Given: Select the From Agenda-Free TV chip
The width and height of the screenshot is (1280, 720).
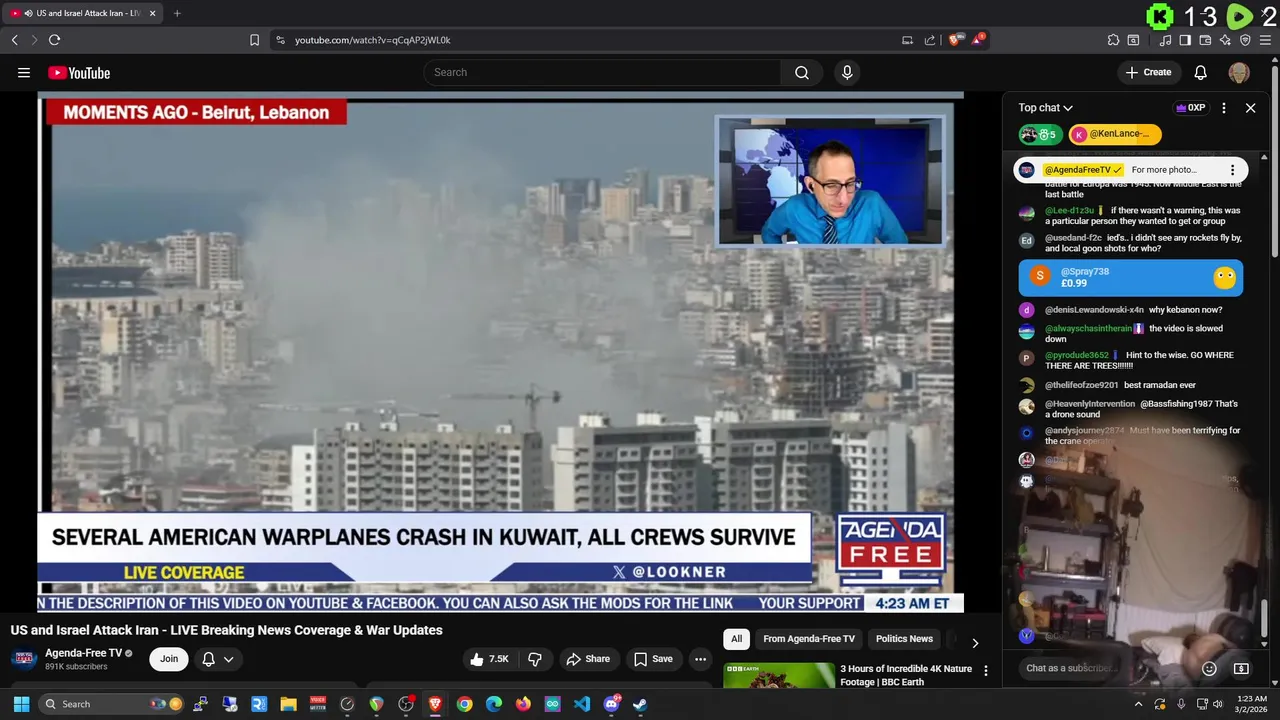Looking at the screenshot, I should 809,639.
